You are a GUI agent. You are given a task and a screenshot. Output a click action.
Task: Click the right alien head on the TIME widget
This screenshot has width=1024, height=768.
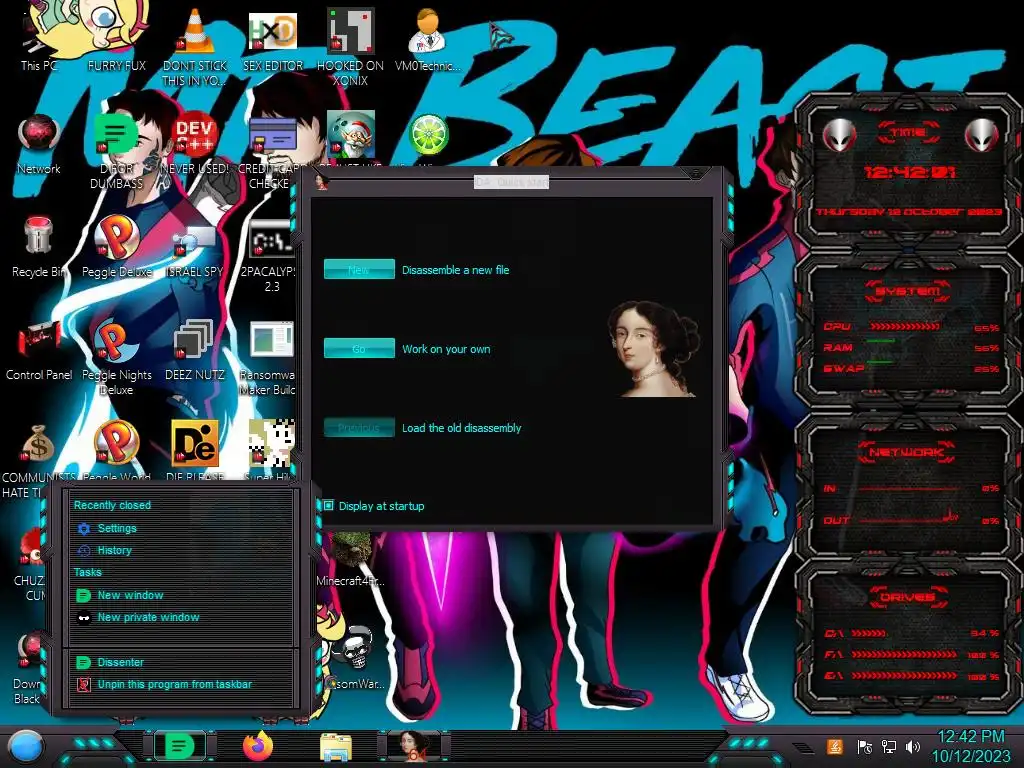click(x=981, y=136)
